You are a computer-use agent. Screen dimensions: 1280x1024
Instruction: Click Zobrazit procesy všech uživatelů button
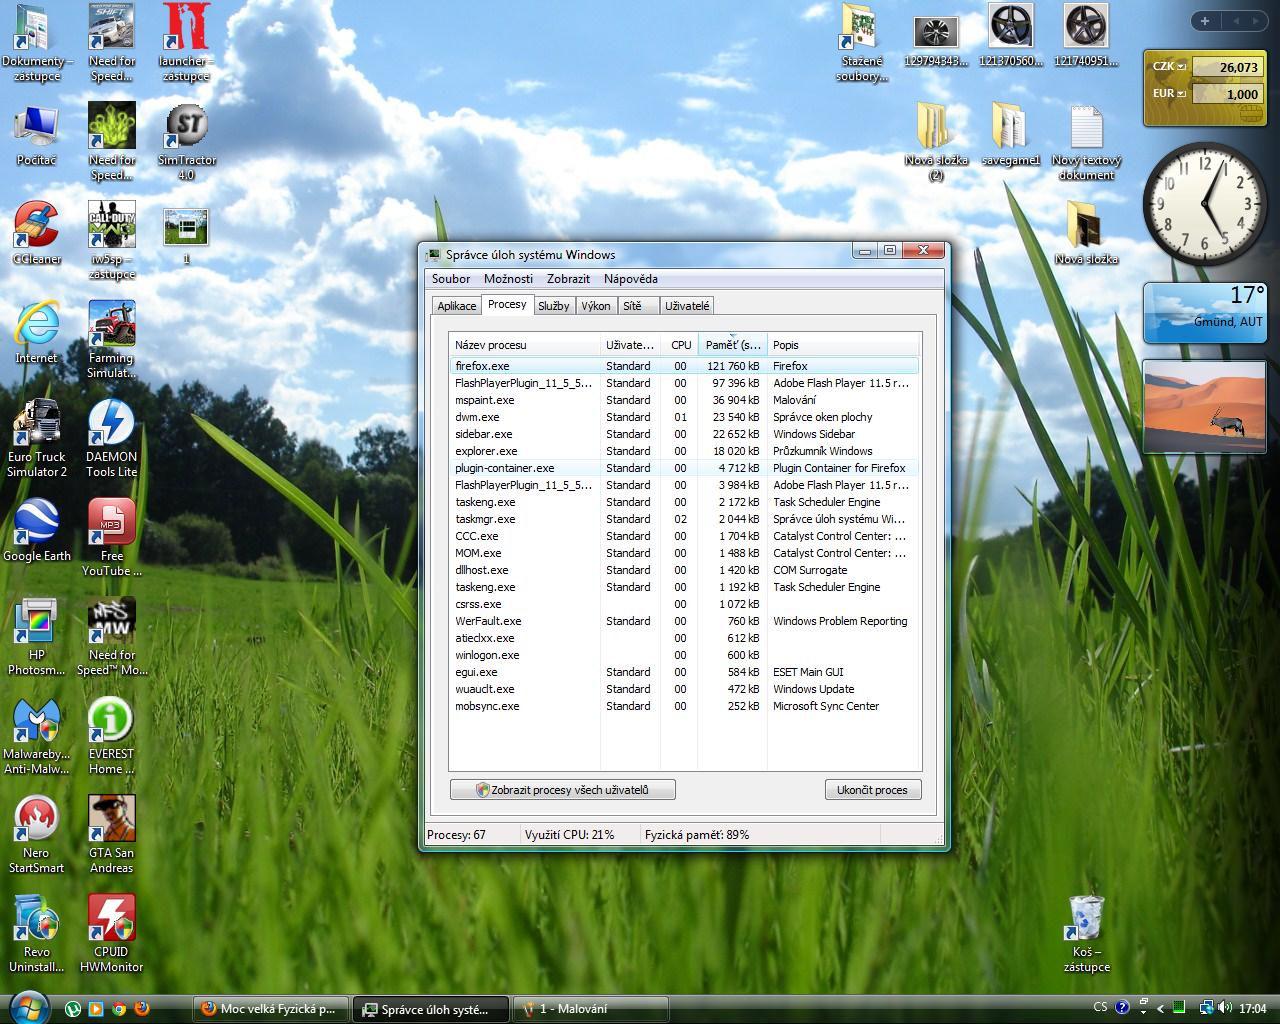pyautogui.click(x=562, y=790)
